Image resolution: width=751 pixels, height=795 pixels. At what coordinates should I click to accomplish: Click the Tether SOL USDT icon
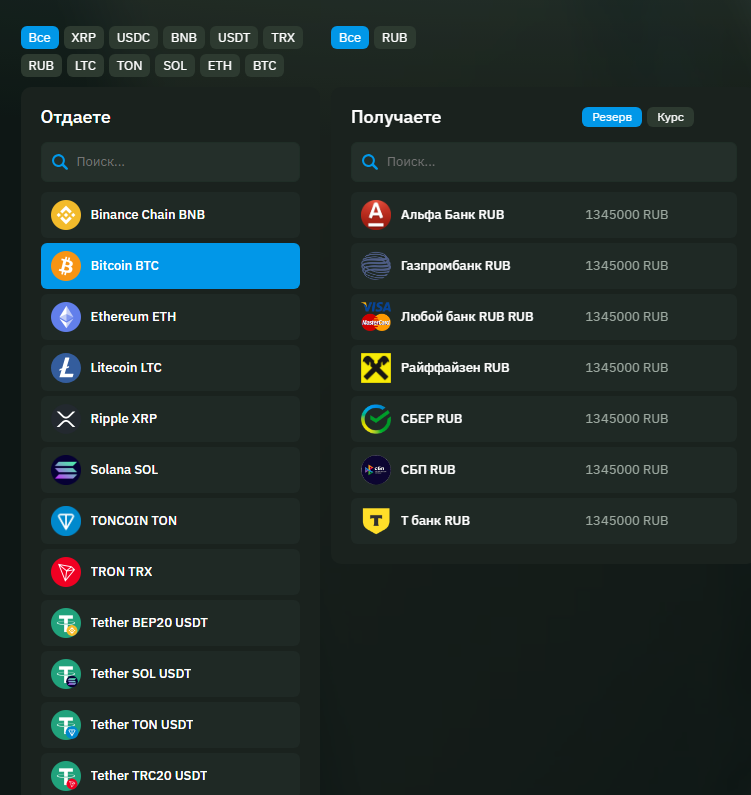66,674
